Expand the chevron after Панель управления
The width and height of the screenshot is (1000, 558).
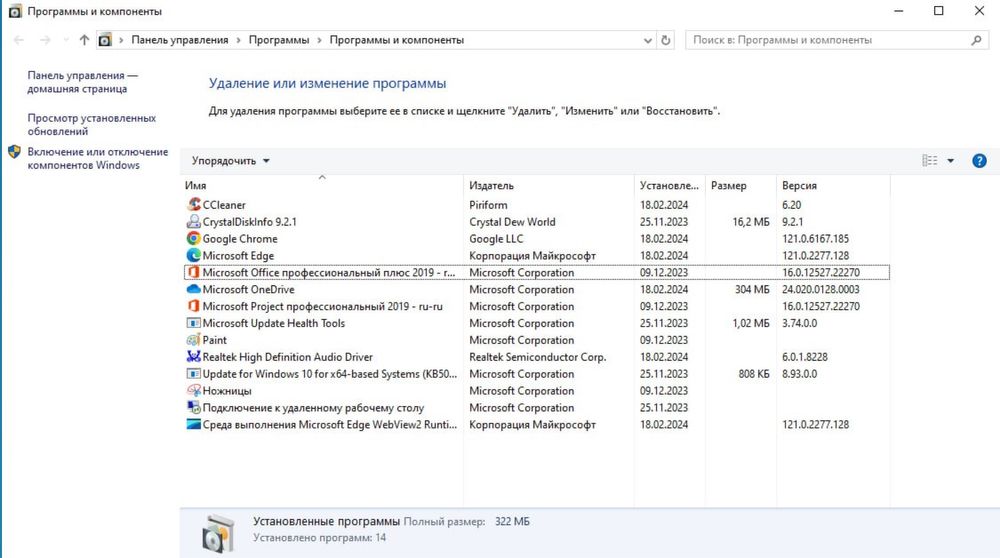(239, 40)
